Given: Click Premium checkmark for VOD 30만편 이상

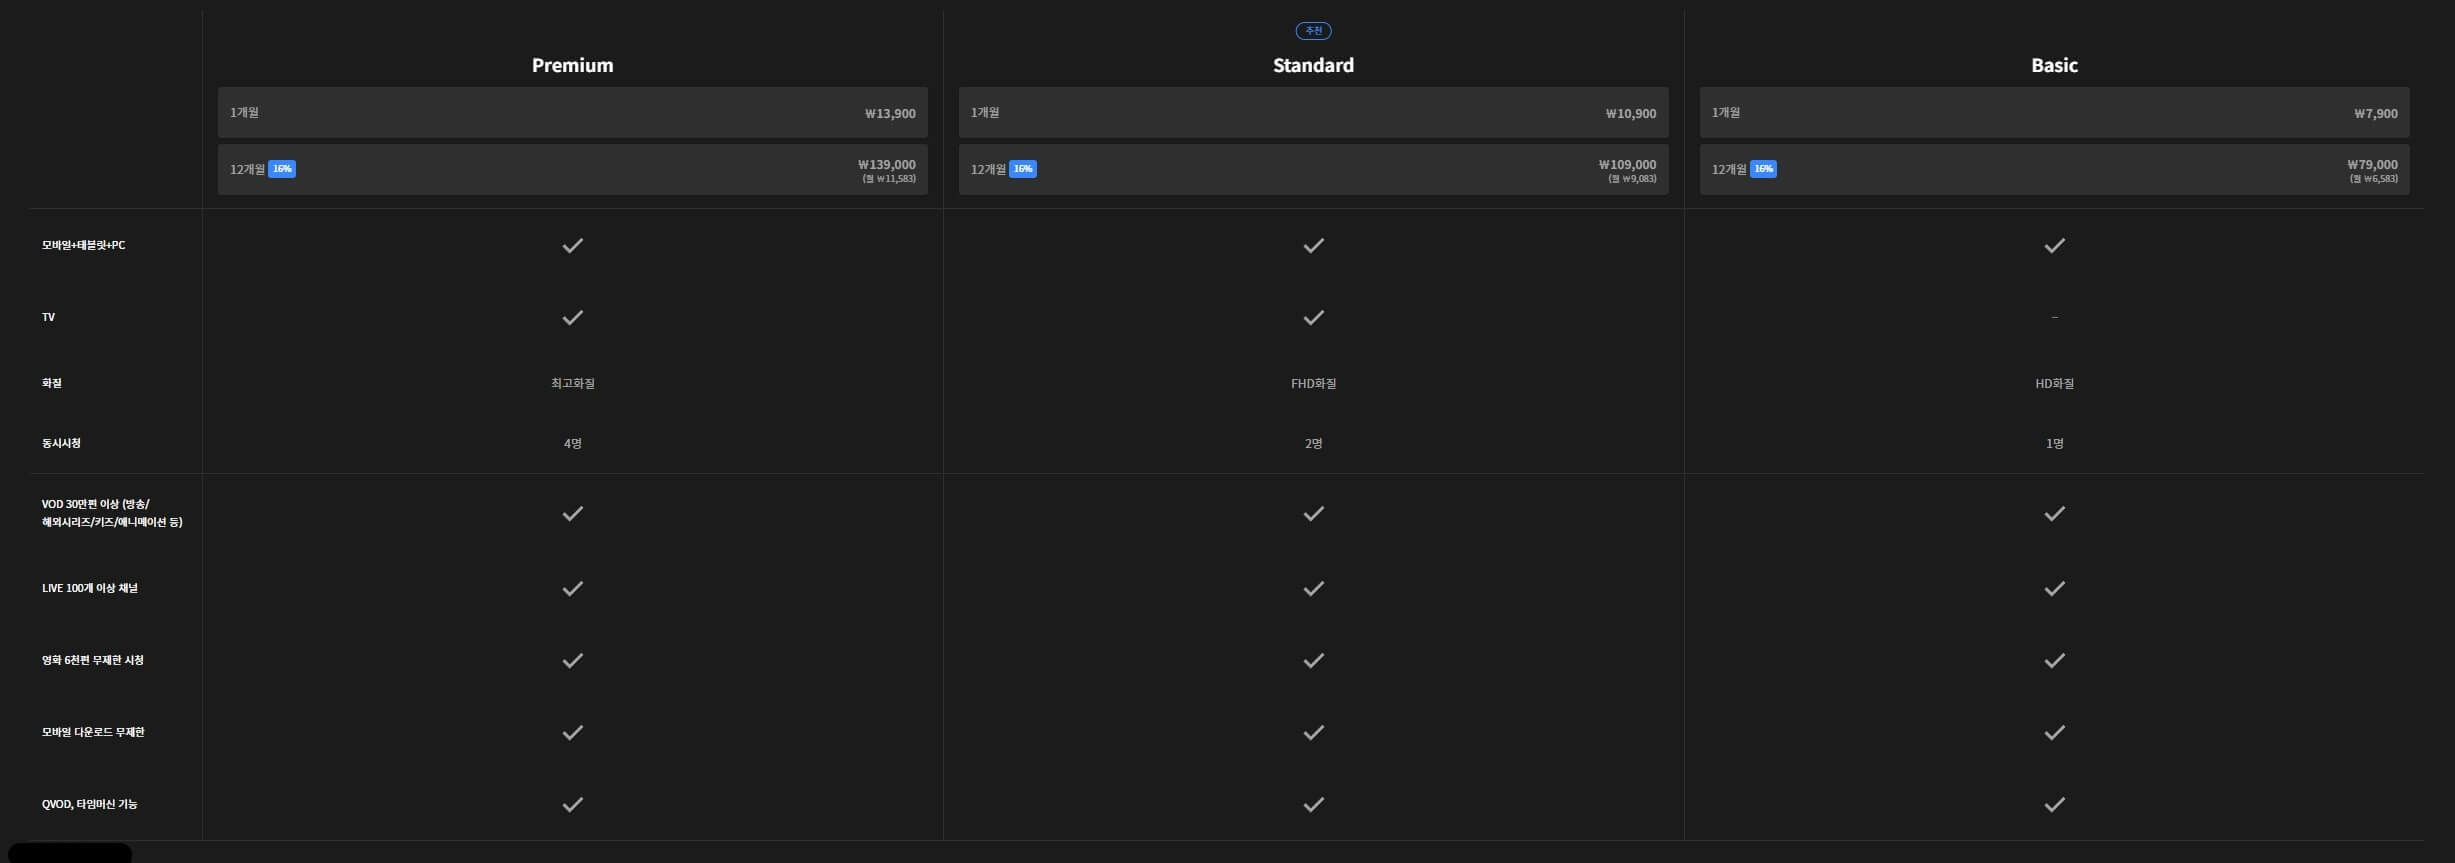Looking at the screenshot, I should (572, 513).
